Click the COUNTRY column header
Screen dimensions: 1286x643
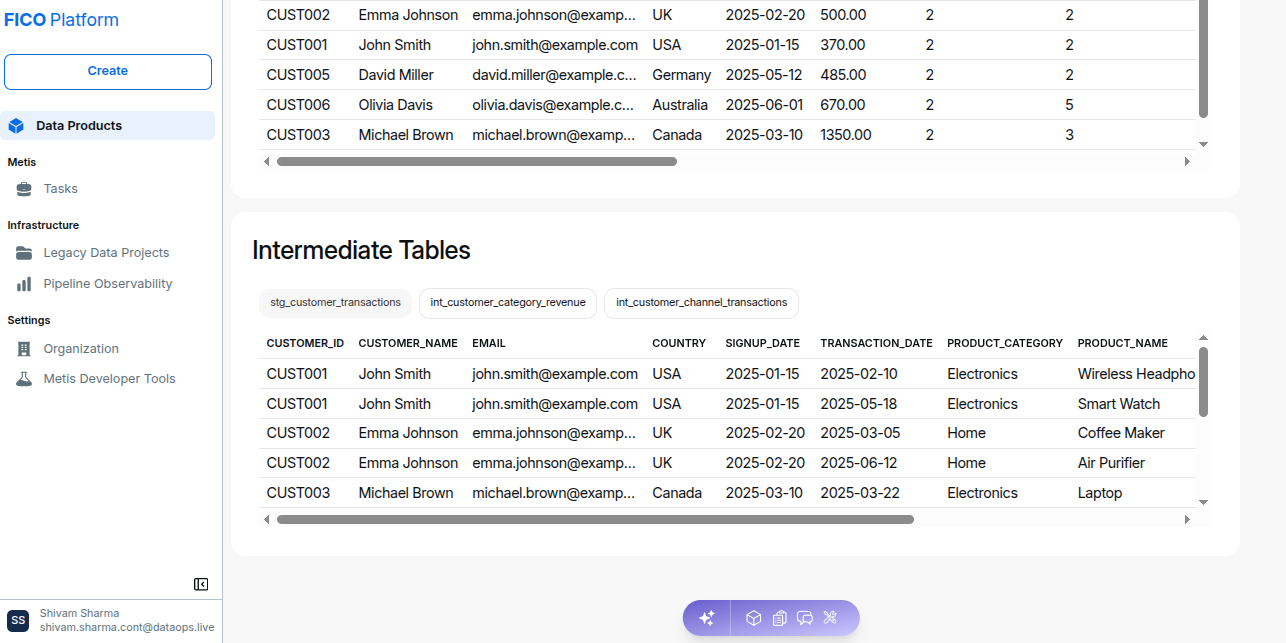[x=679, y=343]
